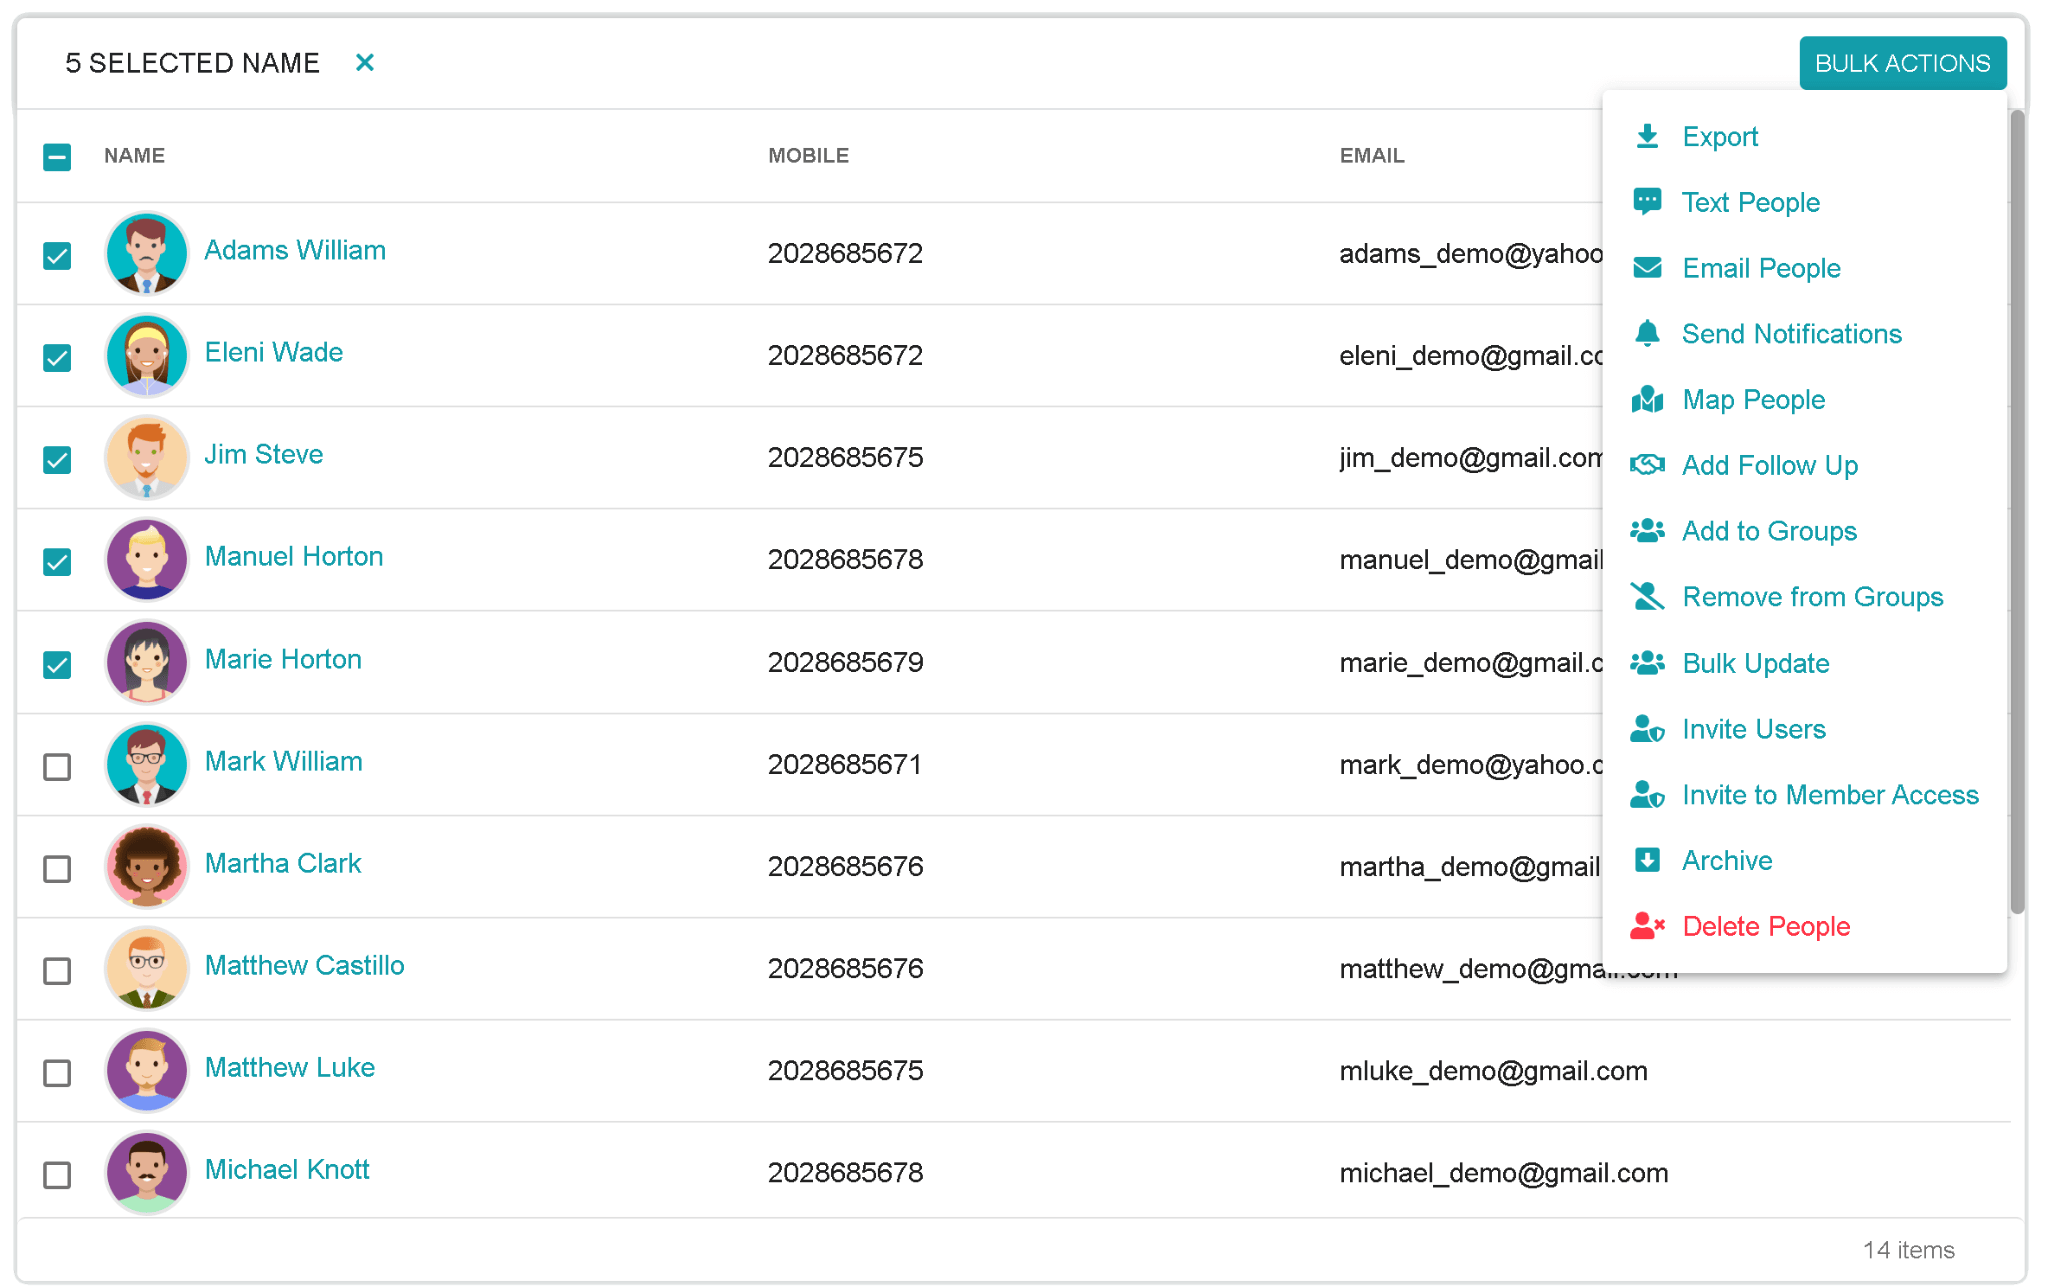Open Eleni Wade's avatar
This screenshot has height=1287, width=2048.
[x=147, y=355]
